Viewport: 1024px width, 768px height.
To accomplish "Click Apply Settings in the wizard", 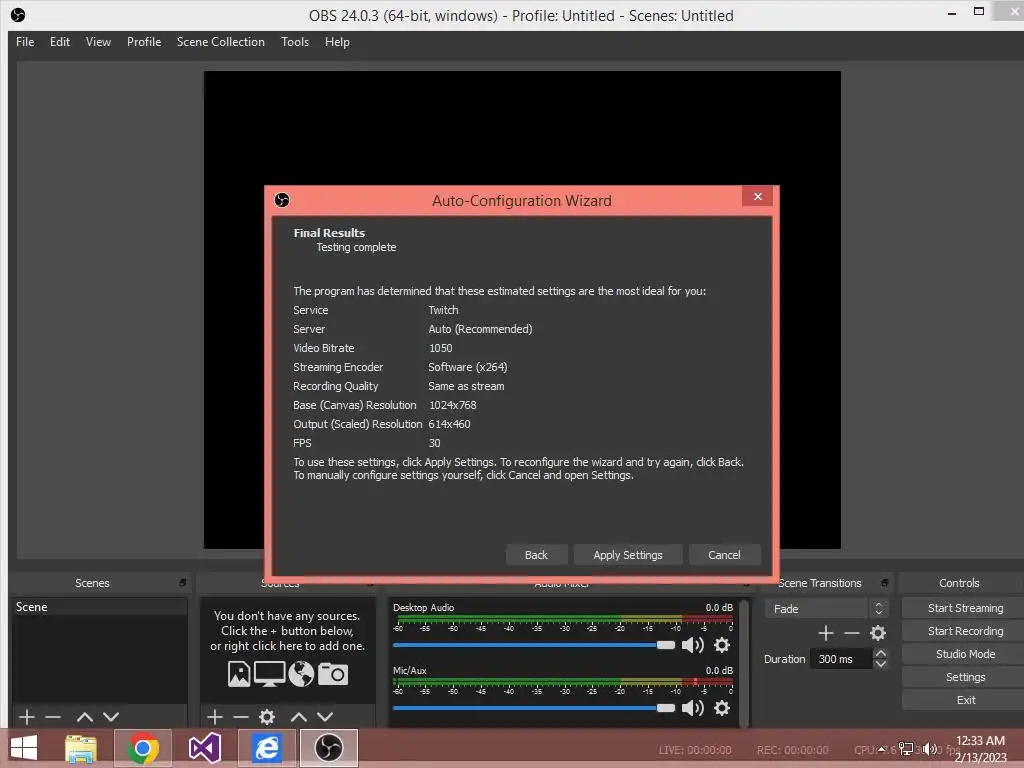I will (628, 555).
